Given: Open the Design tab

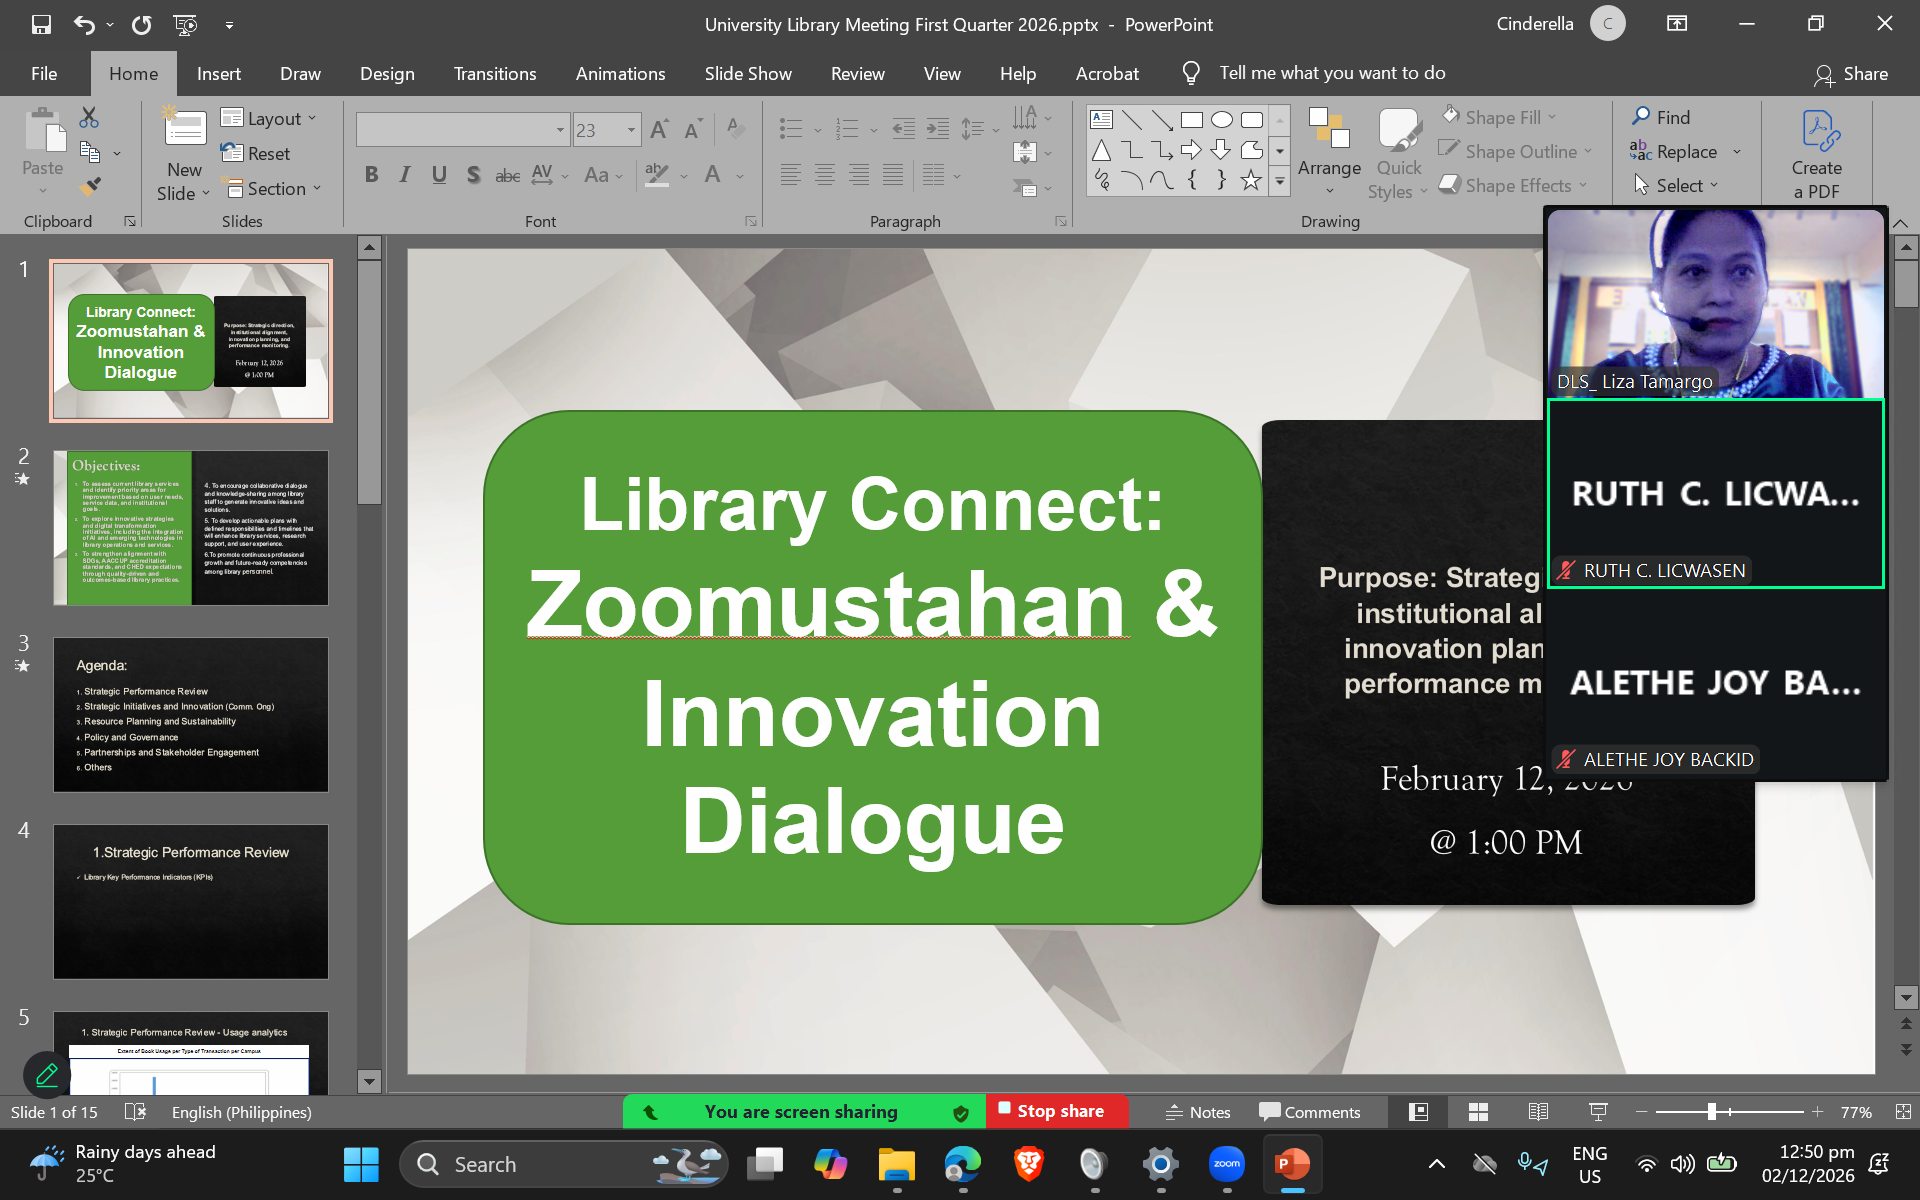Looking at the screenshot, I should (387, 73).
